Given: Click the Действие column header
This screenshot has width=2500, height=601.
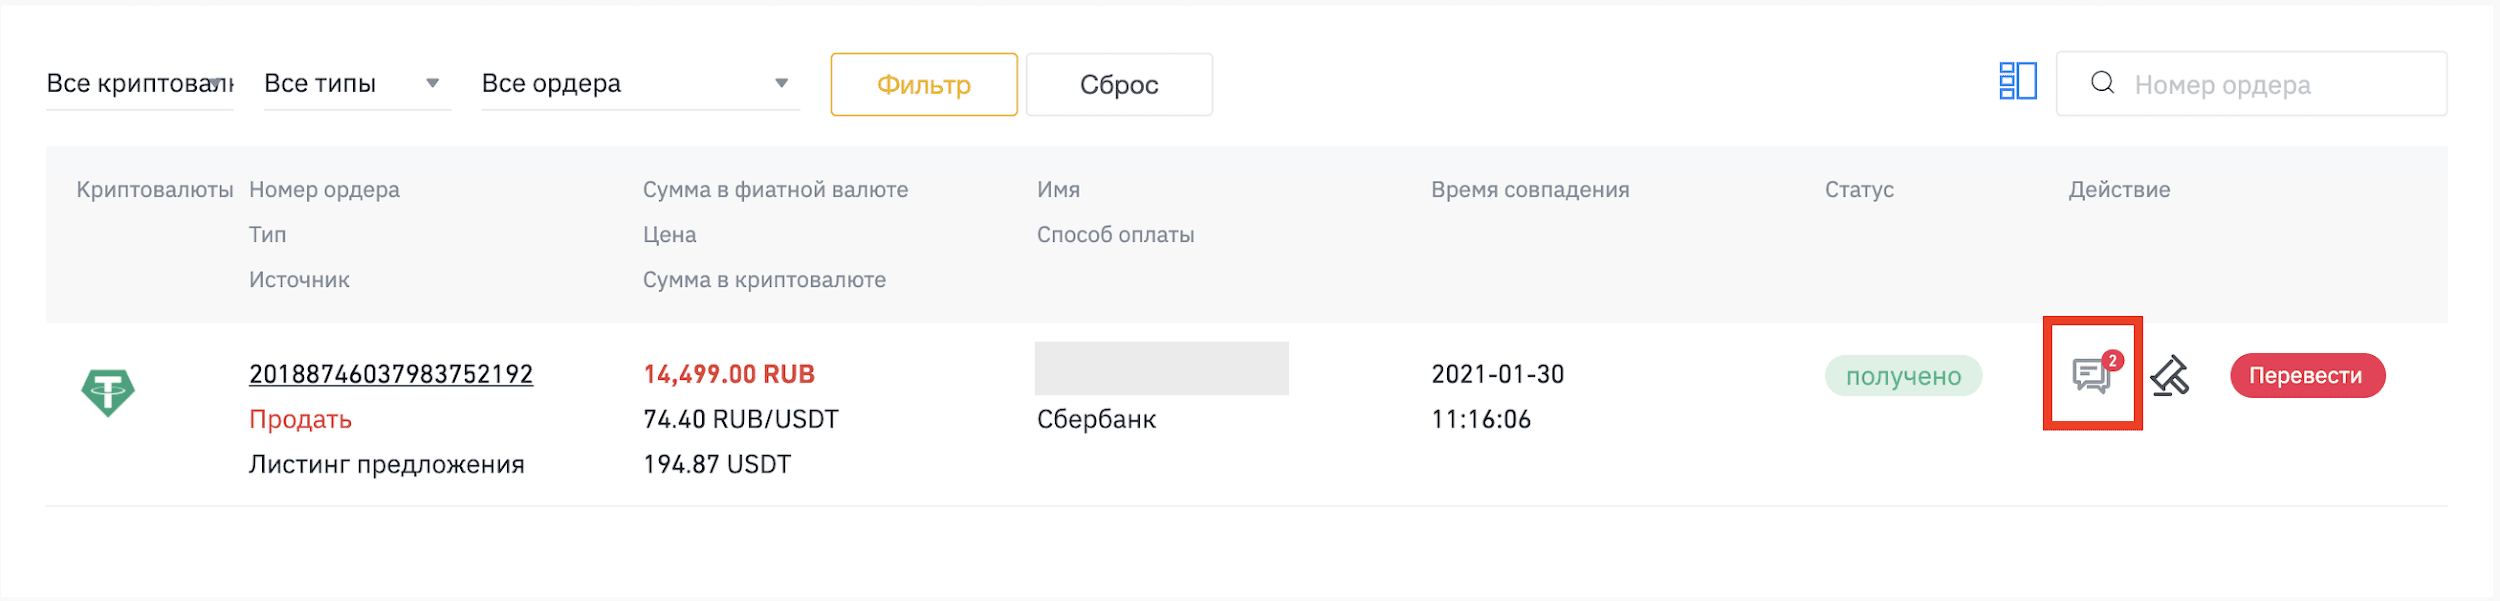Looking at the screenshot, I should (2119, 190).
